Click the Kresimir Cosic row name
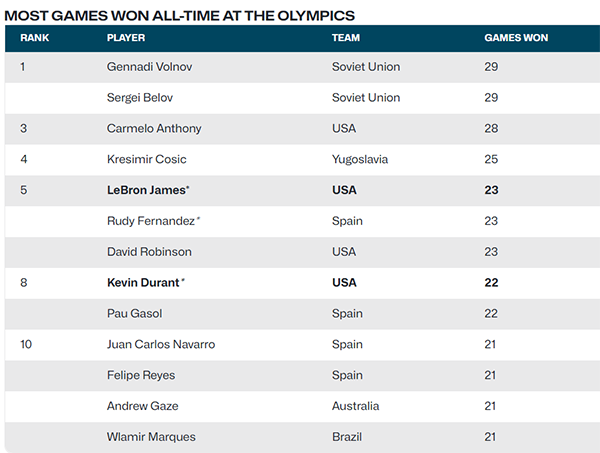This screenshot has width=600, height=453. point(147,159)
